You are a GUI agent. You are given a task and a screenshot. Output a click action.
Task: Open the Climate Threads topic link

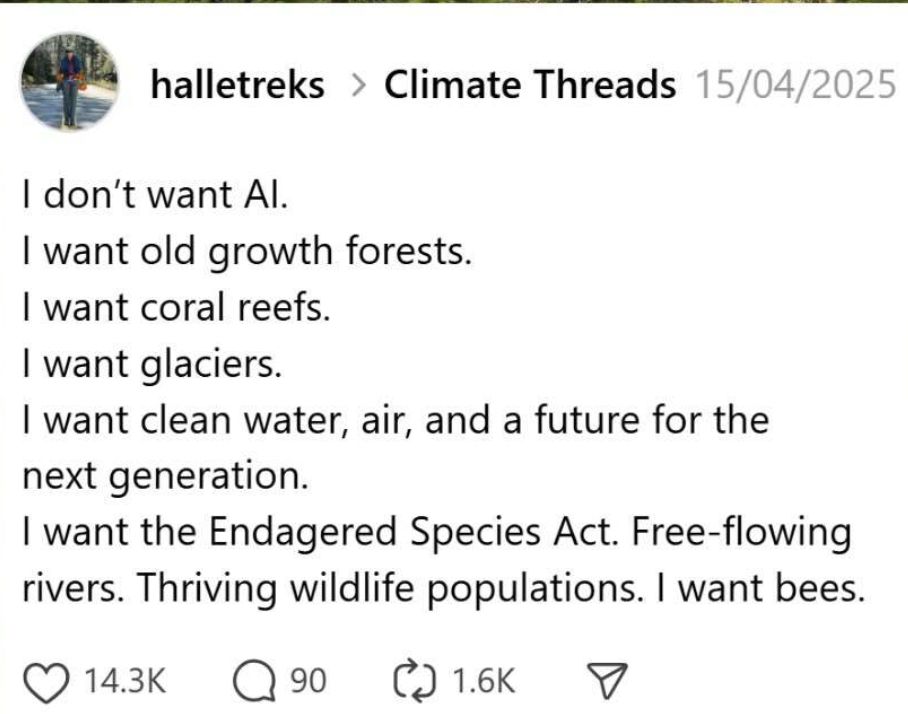coord(530,85)
